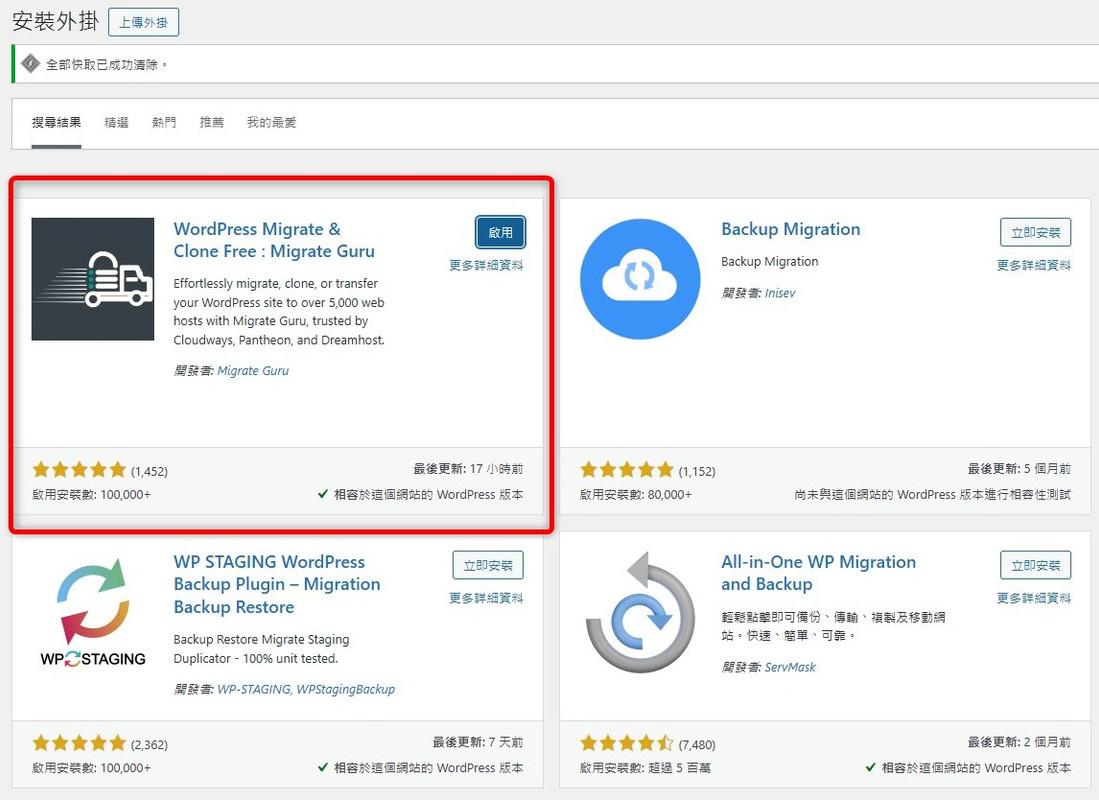
Task: Click text 啟用安裝數: 80,000+
Action: coord(636,494)
